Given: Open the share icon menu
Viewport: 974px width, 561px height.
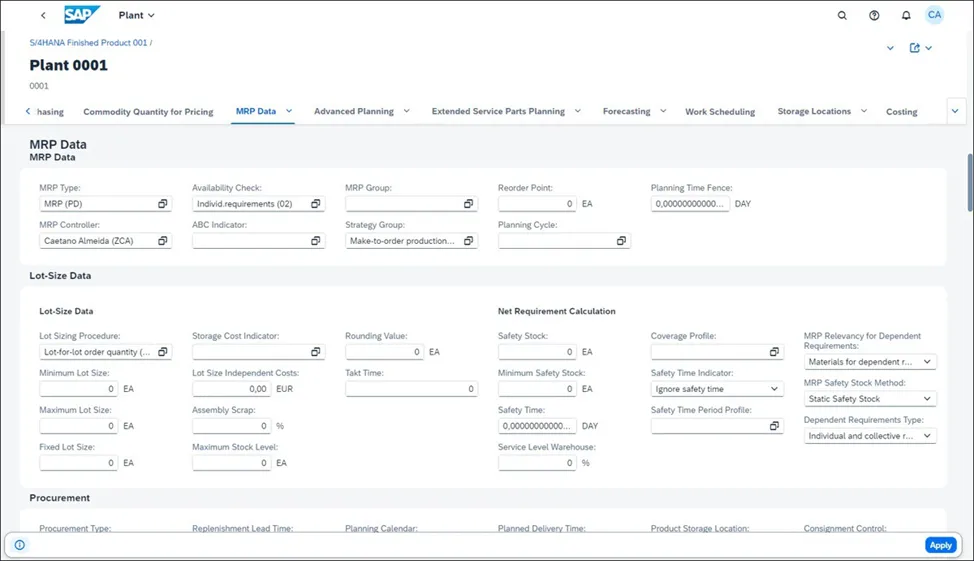Looking at the screenshot, I should pos(920,48).
